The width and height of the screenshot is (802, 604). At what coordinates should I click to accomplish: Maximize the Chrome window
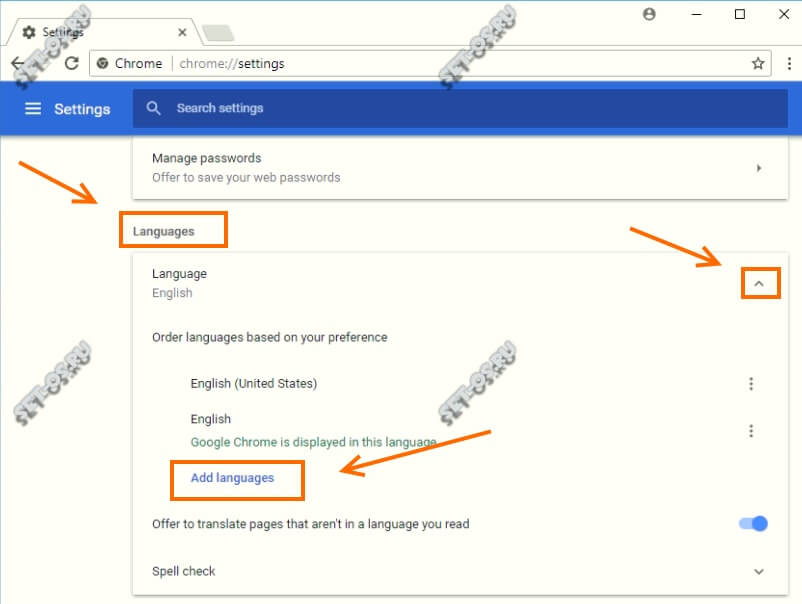click(x=740, y=14)
